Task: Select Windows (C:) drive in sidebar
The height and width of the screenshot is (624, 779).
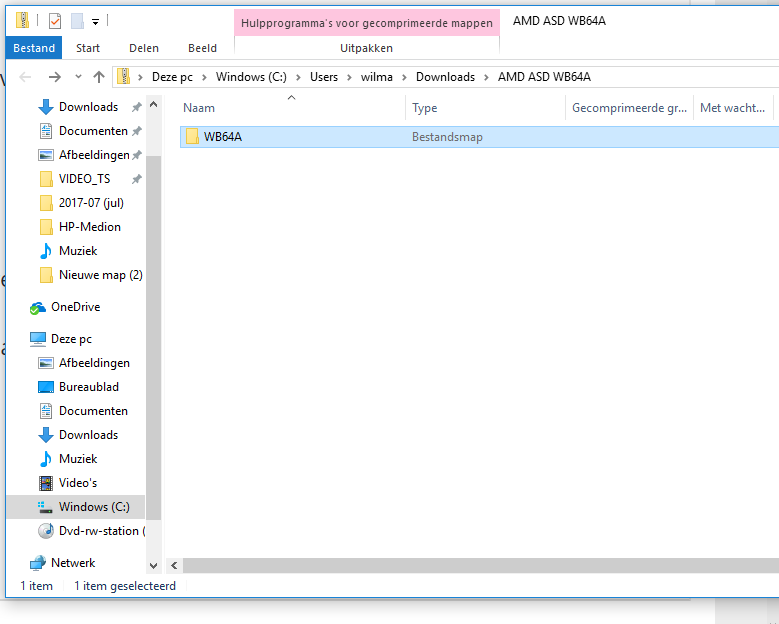Action: pos(76,507)
